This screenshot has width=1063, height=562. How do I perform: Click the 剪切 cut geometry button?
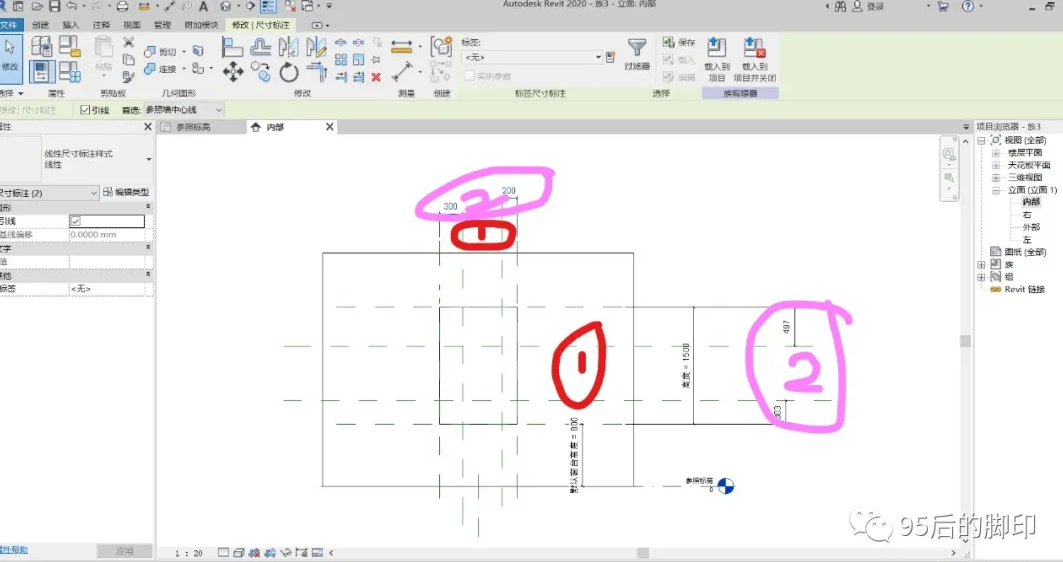click(x=160, y=52)
